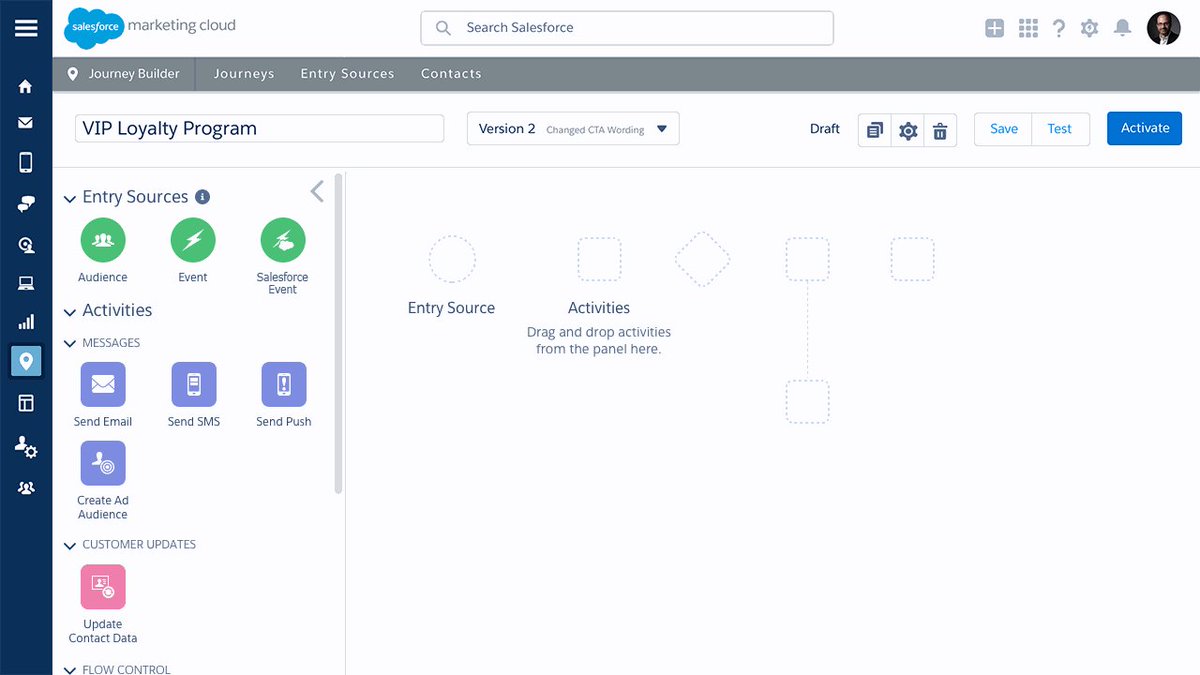
Task: Click the Salesforce Marketing Cloud logo
Action: [x=150, y=27]
